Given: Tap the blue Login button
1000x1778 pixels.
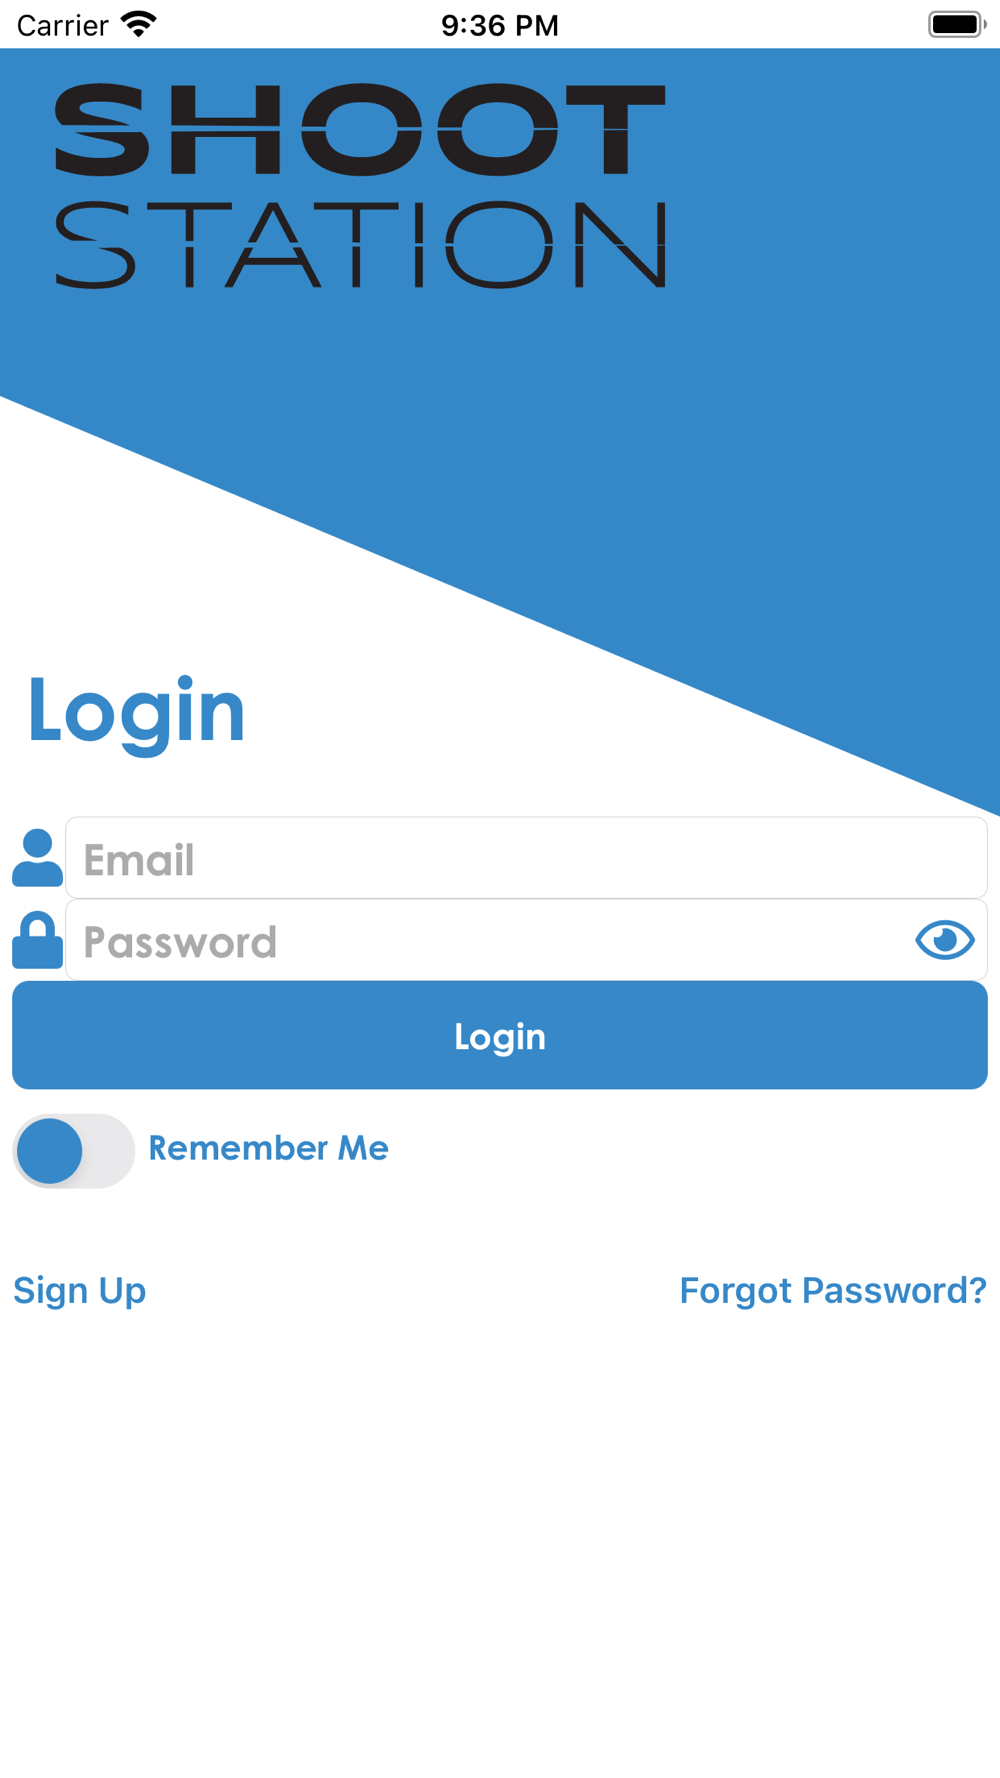Looking at the screenshot, I should click(x=500, y=1035).
